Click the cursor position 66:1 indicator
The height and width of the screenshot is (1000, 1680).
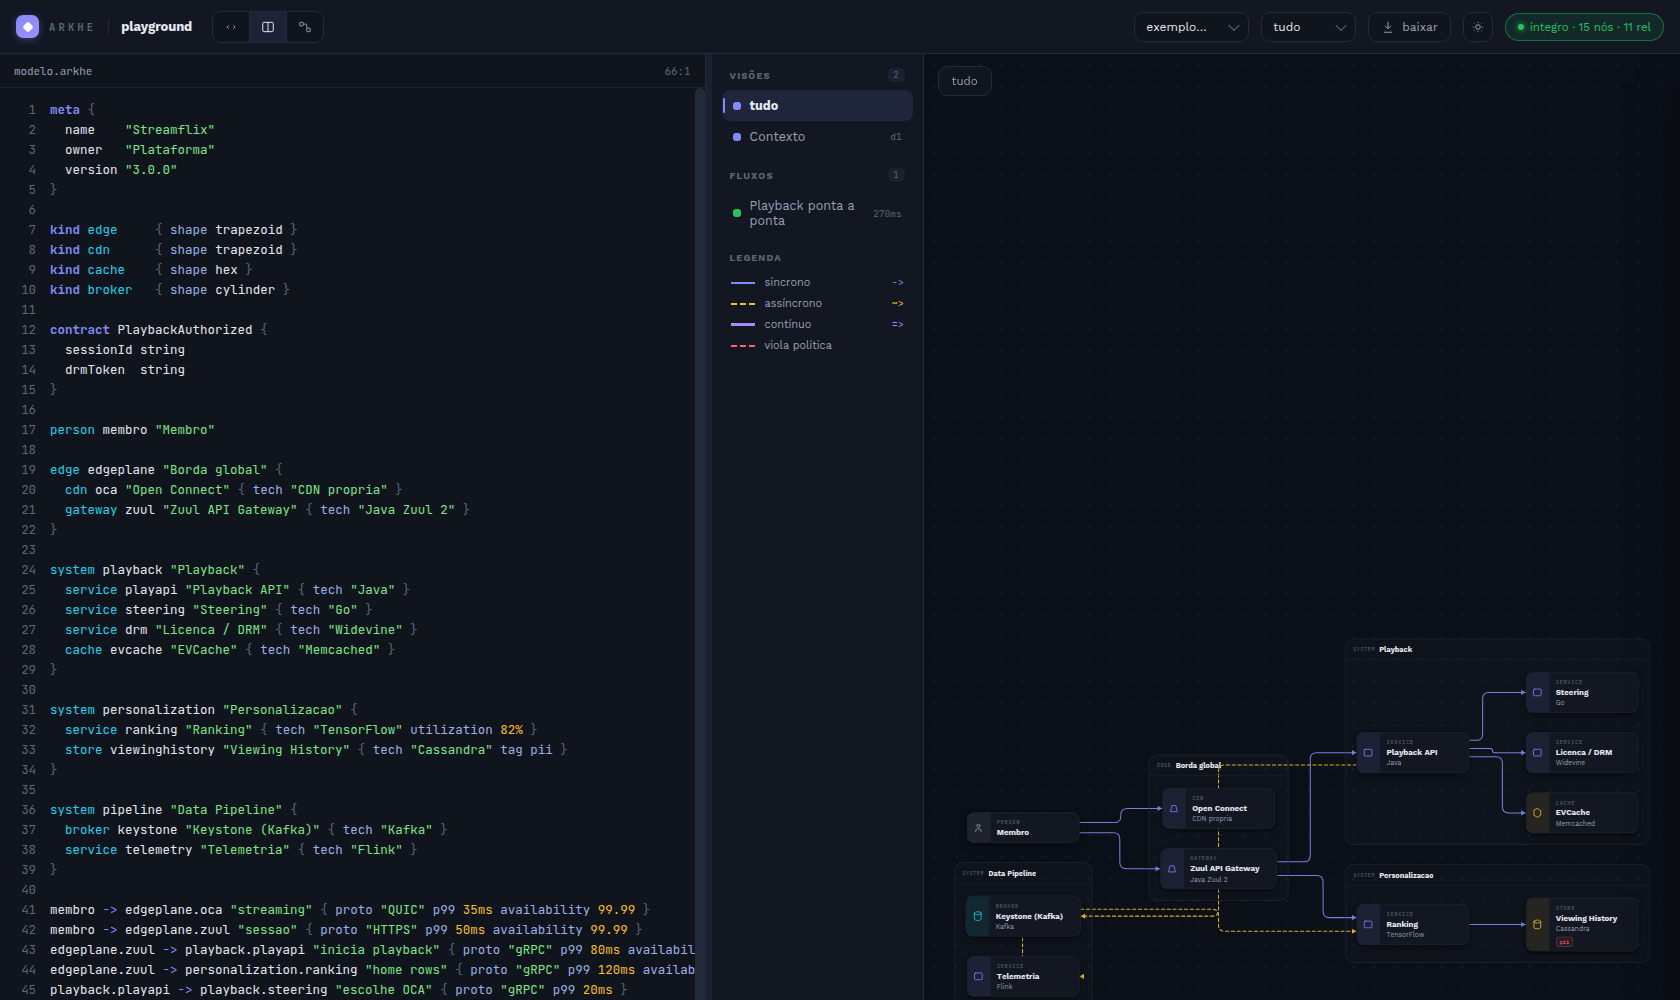(x=677, y=72)
